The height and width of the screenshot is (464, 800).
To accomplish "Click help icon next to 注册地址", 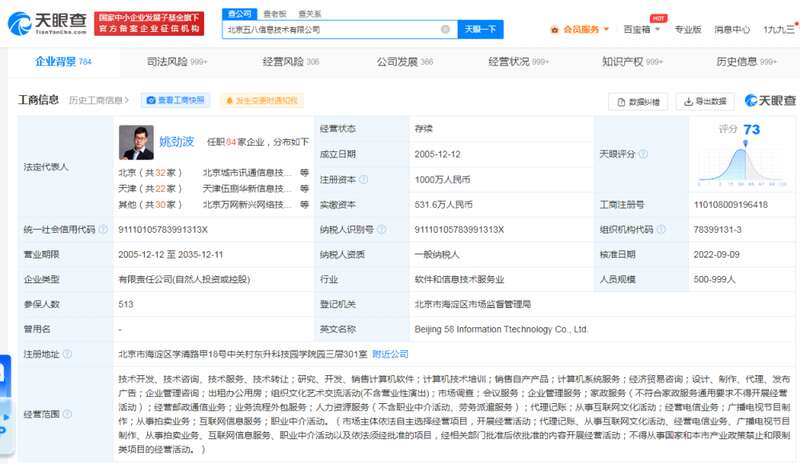I will (x=67, y=354).
